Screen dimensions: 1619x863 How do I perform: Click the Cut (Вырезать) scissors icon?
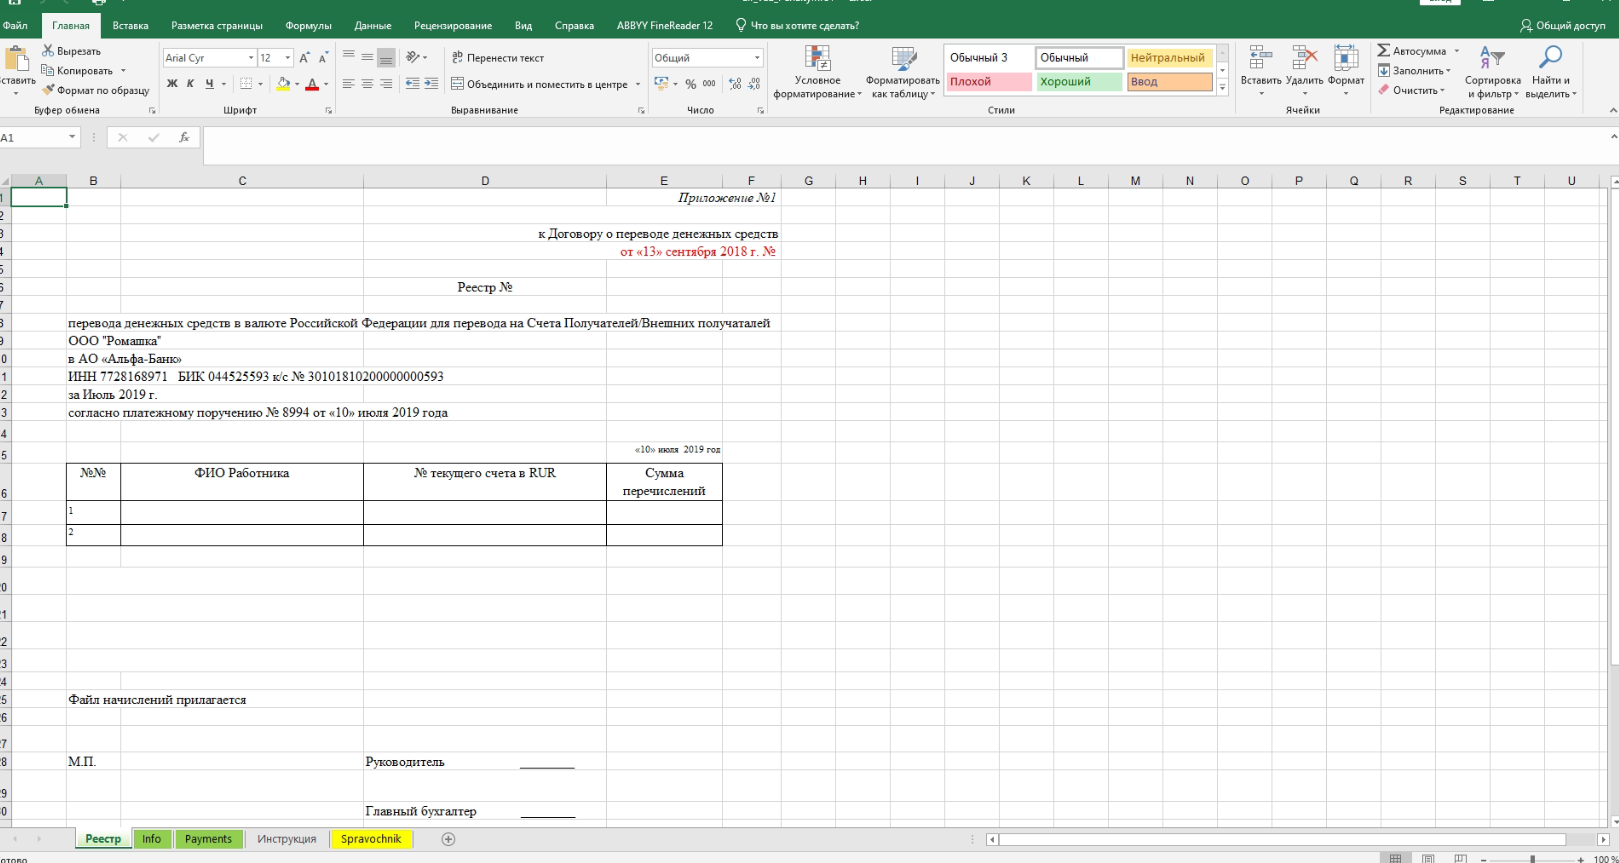[x=47, y=51]
